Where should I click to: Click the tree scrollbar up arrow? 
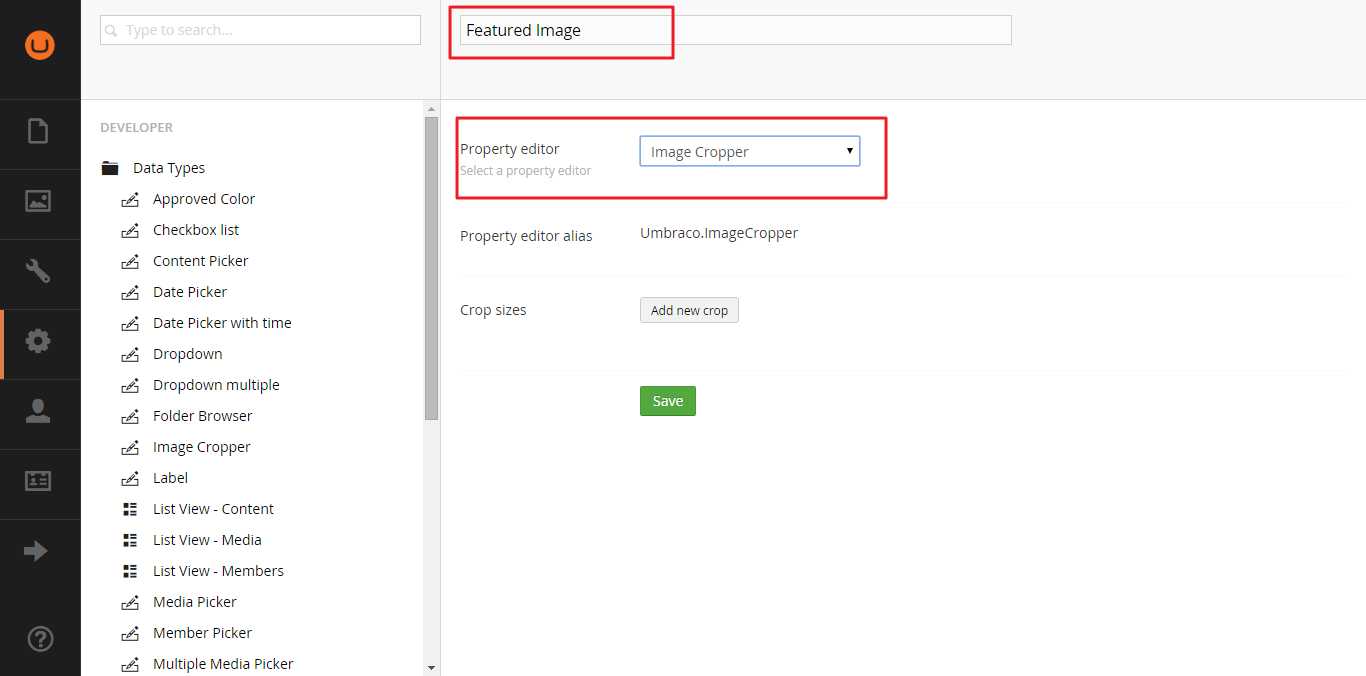tap(431, 109)
